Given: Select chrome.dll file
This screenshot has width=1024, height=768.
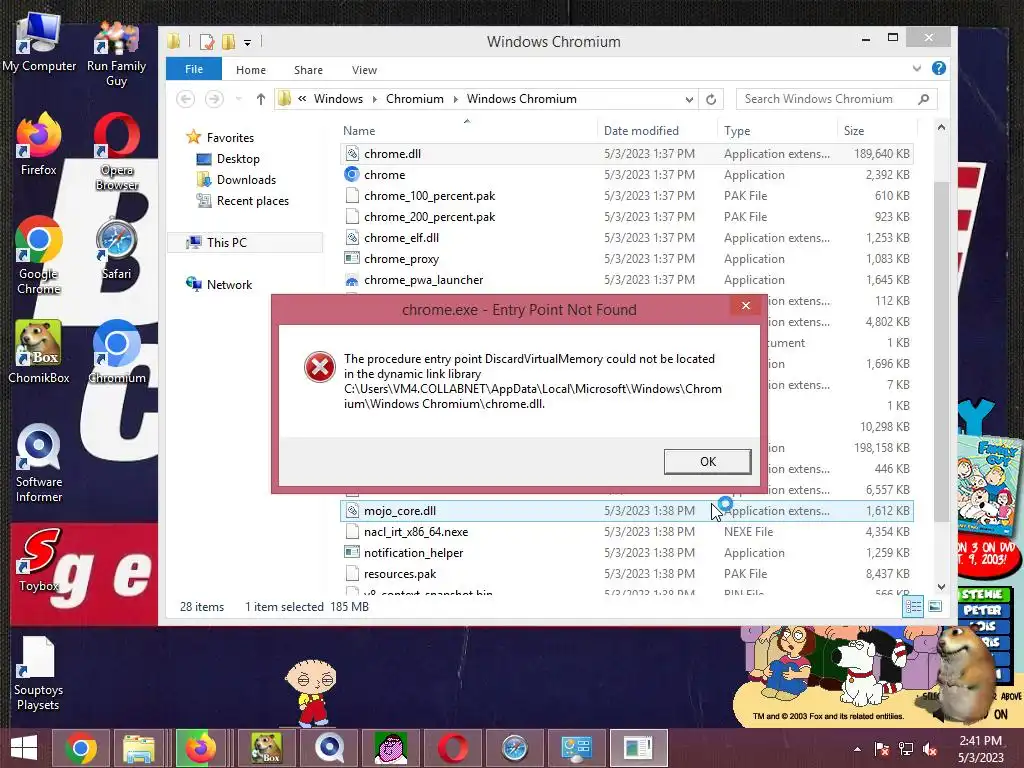Looking at the screenshot, I should coord(627,154).
